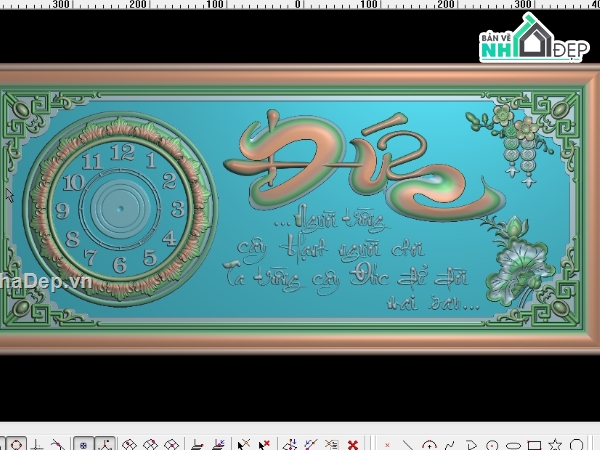Click the first surface point icon
The width and height of the screenshot is (600, 450).
[129, 445]
